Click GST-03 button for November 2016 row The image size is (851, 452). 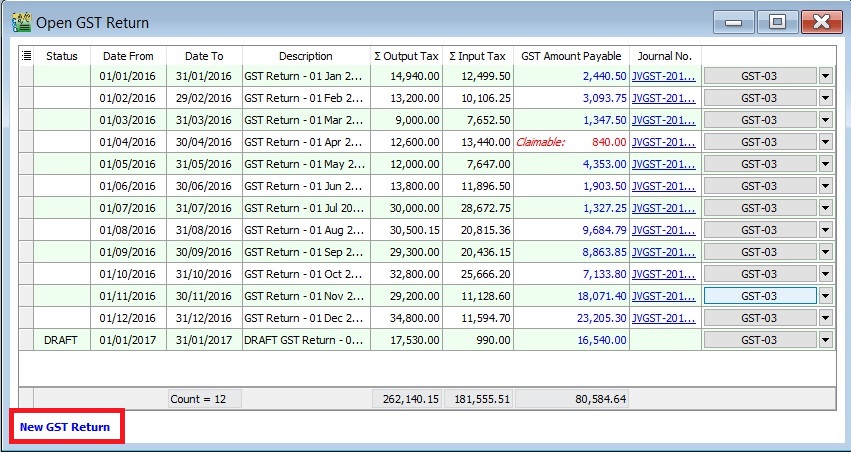pos(759,296)
